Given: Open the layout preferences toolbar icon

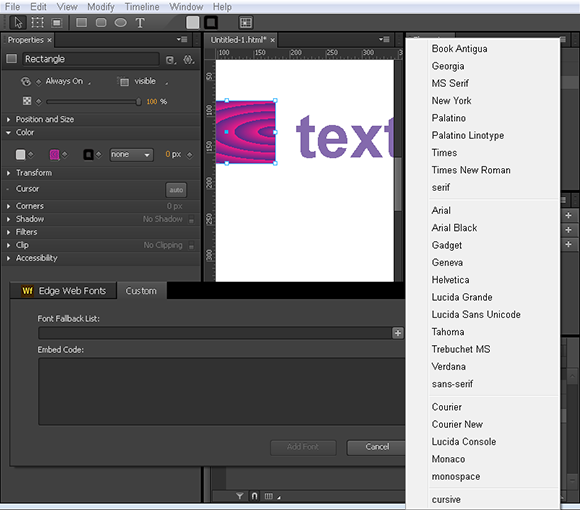Looking at the screenshot, I should [x=246, y=23].
